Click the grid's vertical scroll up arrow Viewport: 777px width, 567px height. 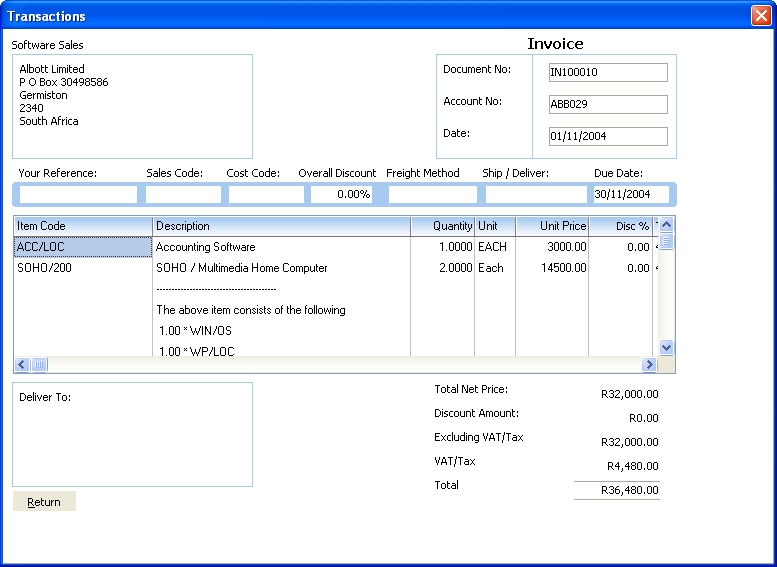tap(666, 225)
